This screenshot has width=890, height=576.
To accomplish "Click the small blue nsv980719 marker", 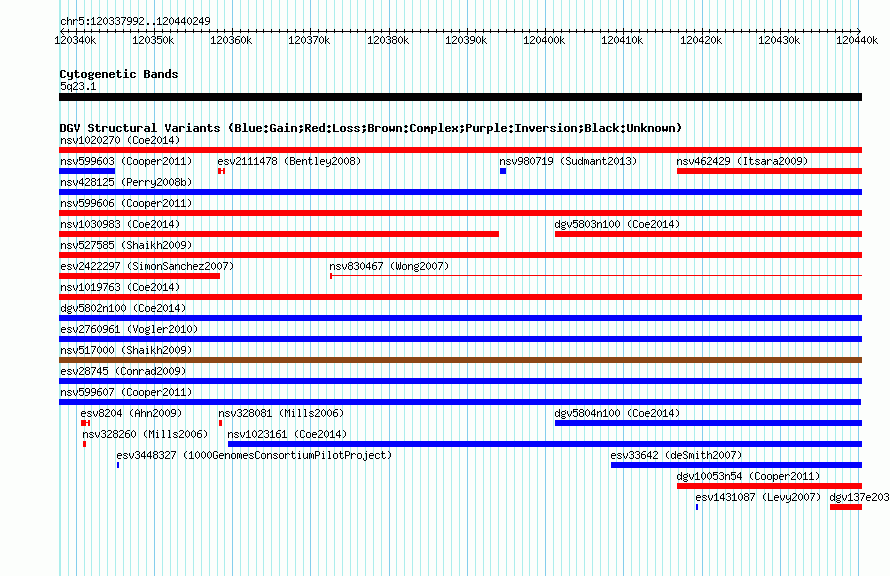I will click(503, 171).
